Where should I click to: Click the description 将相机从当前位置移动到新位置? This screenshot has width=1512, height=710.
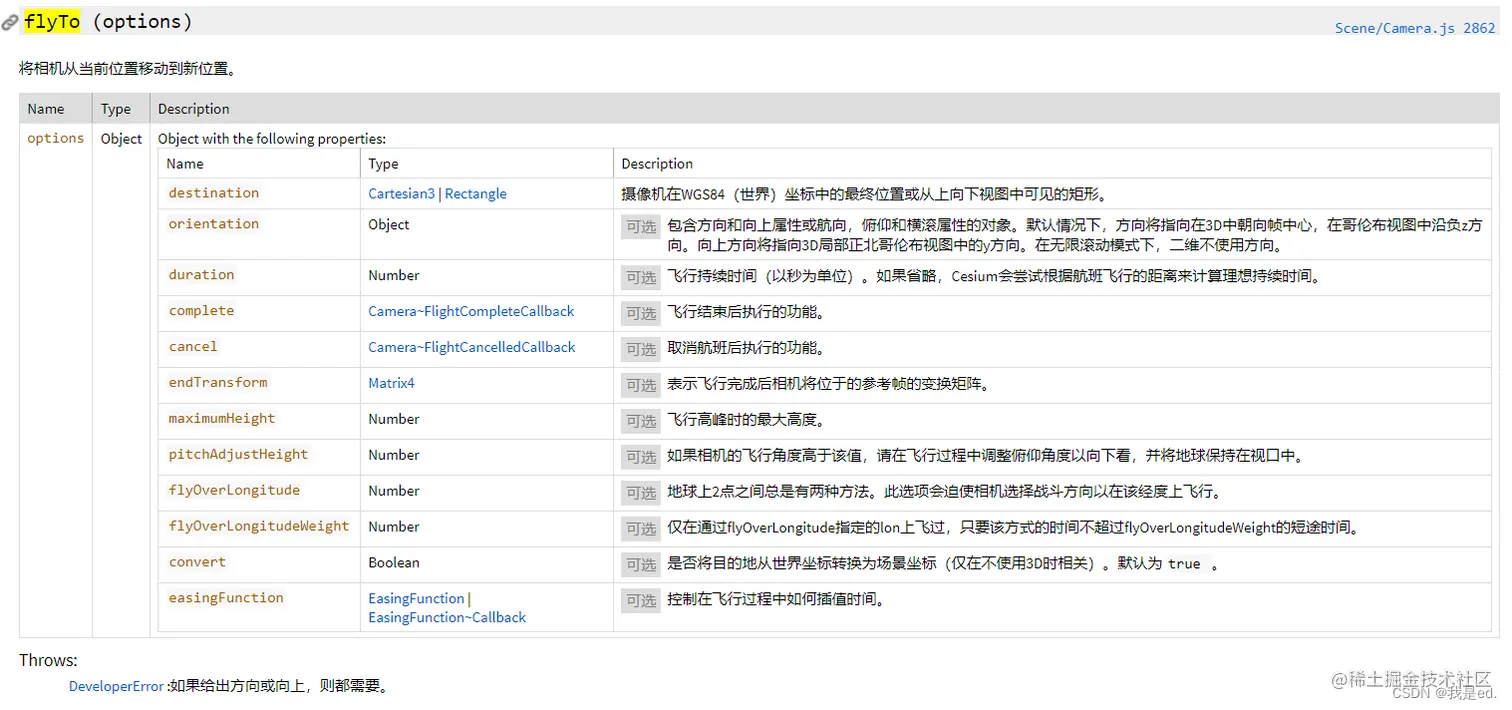click(128, 69)
